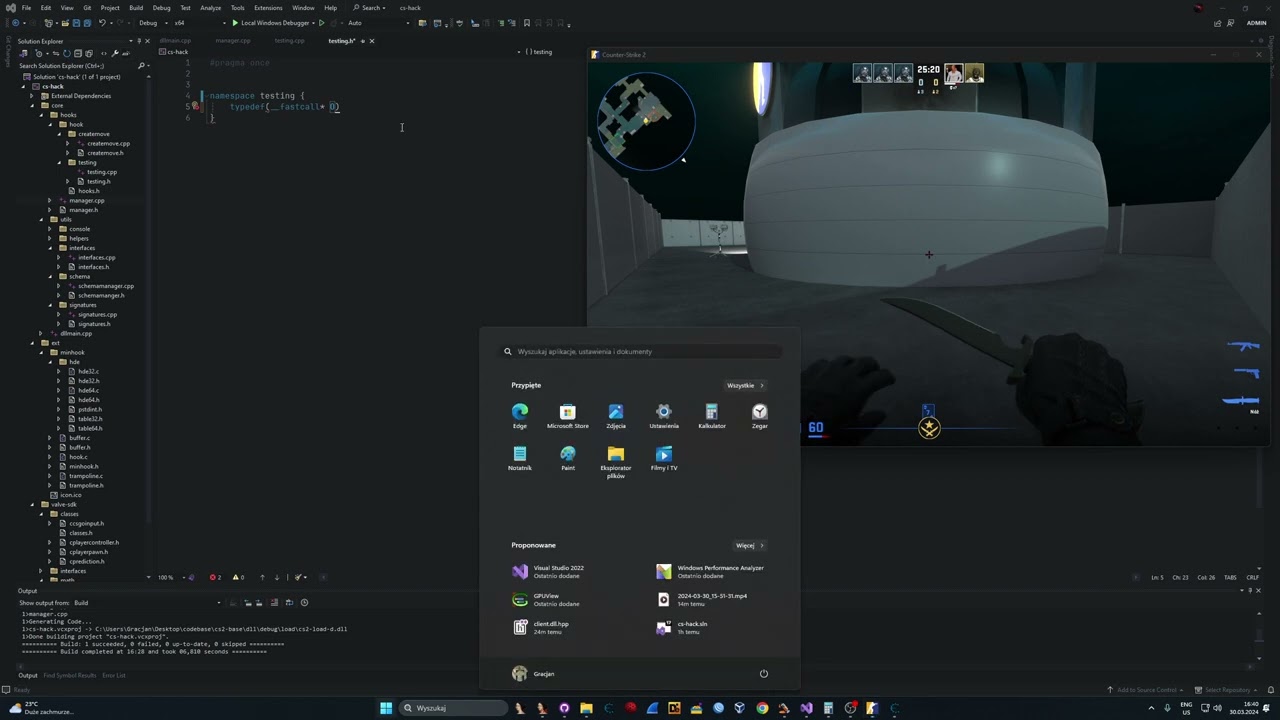Select schemamanager.cpp in Solution Explorer

(106, 286)
